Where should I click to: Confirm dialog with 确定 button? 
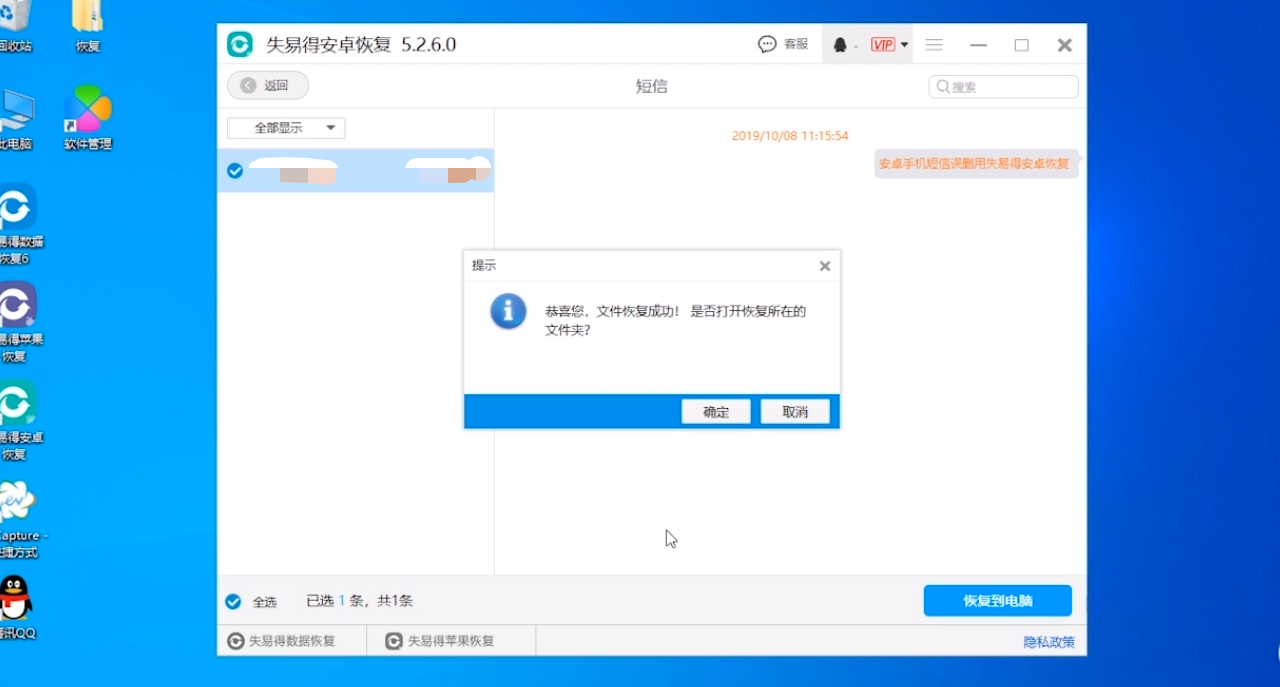tap(716, 412)
